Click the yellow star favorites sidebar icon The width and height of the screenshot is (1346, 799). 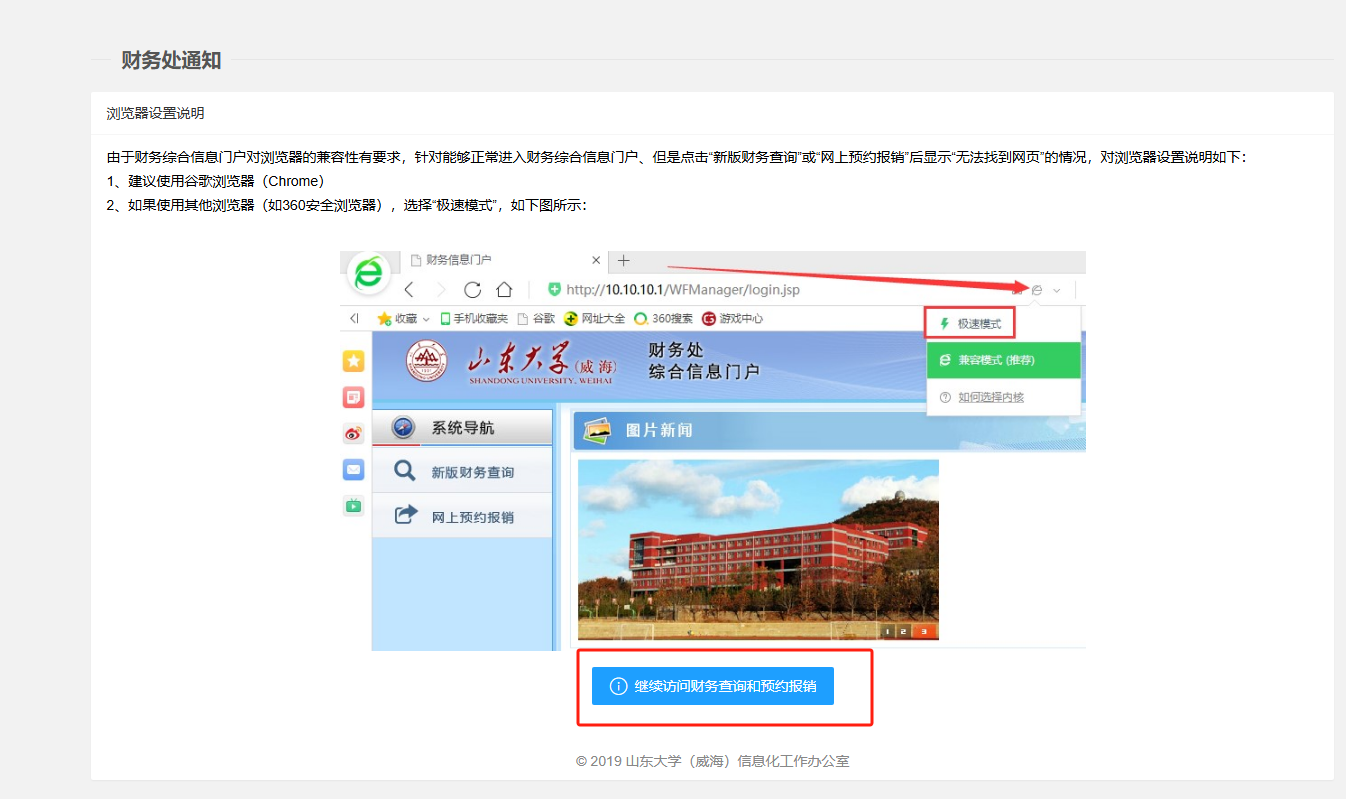coord(353,361)
